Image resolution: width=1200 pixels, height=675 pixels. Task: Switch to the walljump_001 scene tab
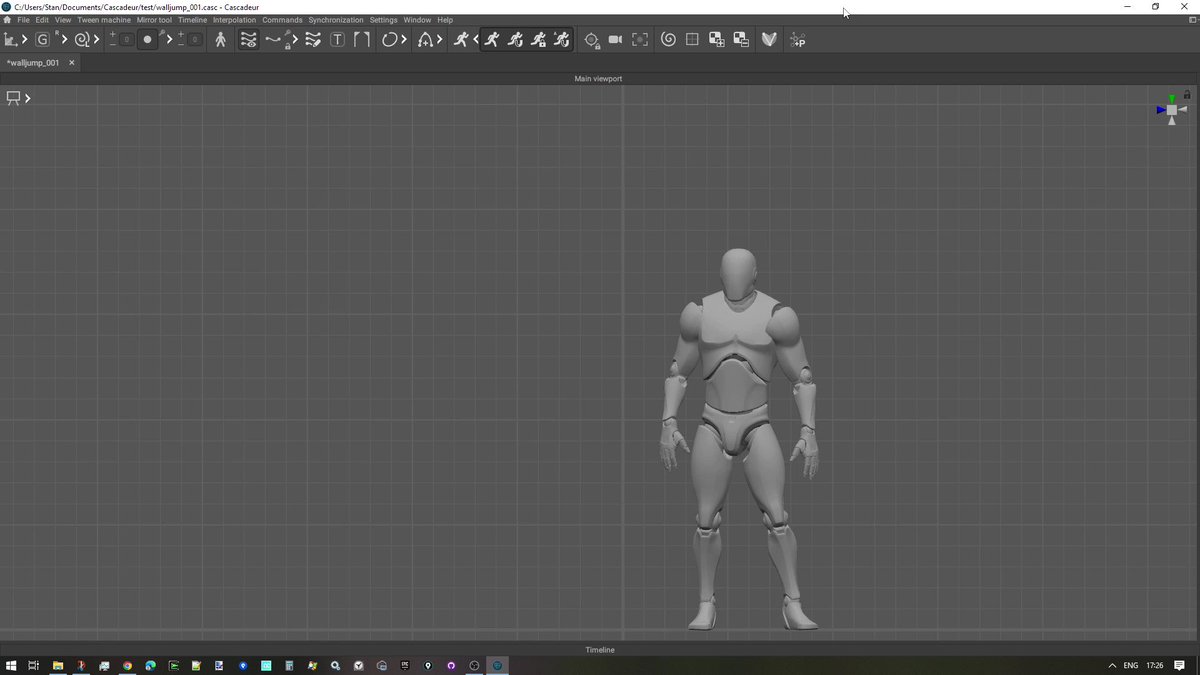[x=33, y=63]
